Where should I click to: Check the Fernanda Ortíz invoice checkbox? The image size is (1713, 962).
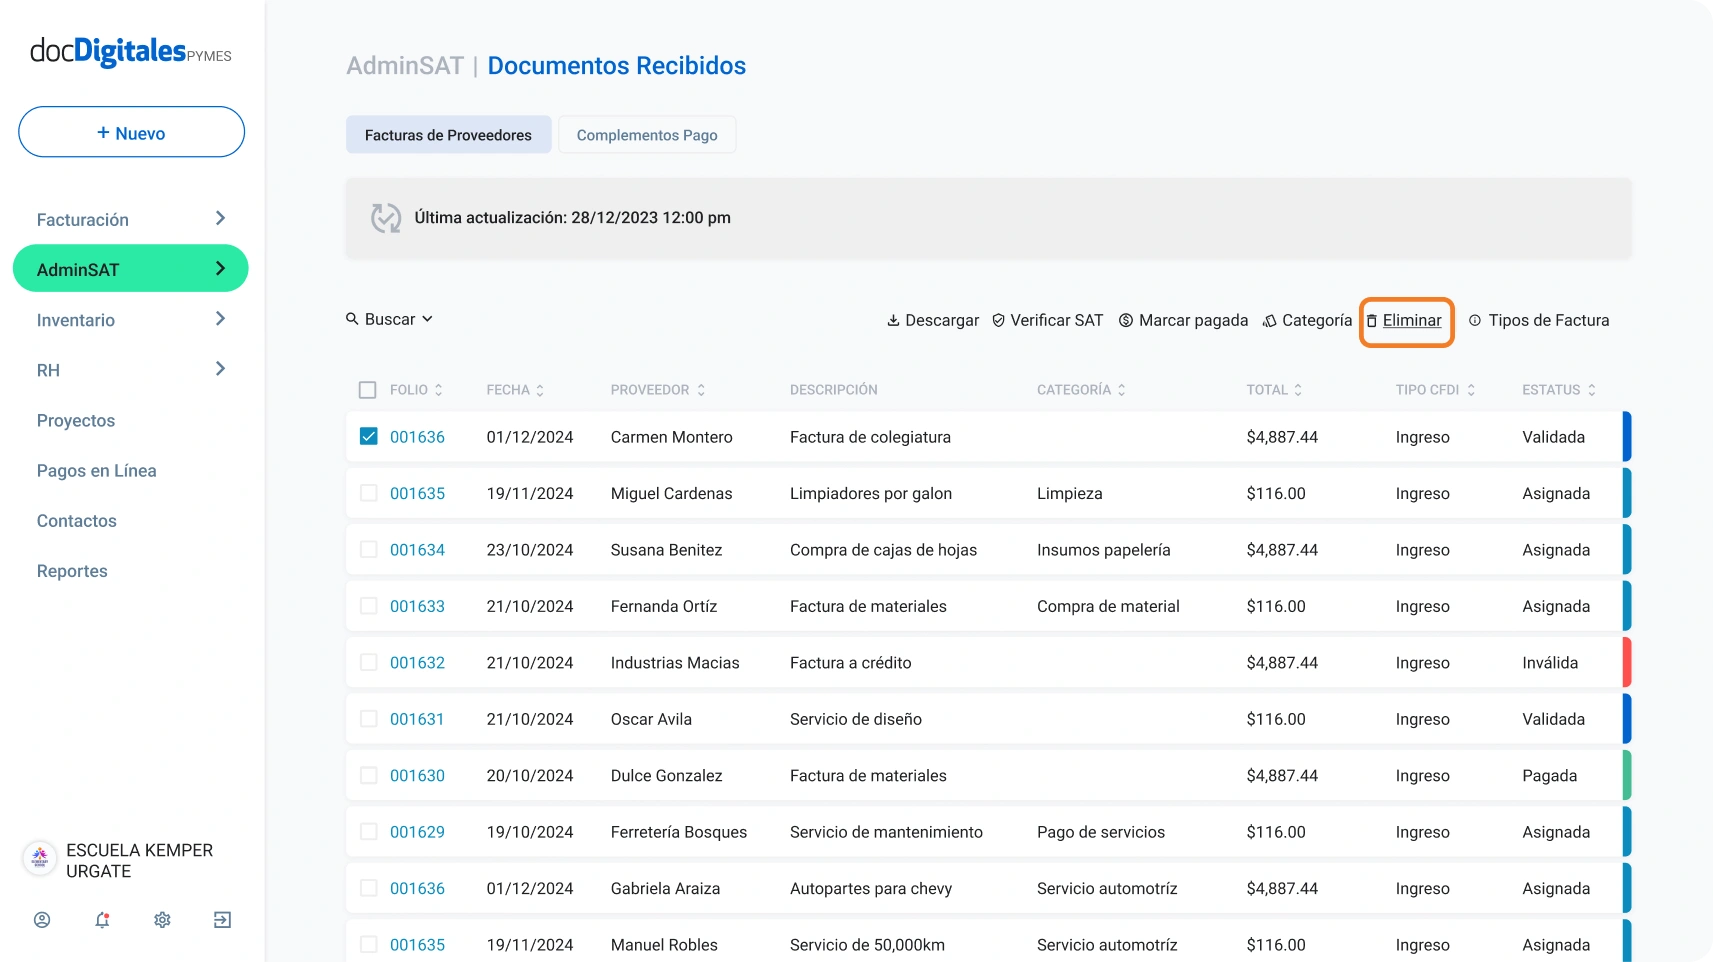(369, 606)
